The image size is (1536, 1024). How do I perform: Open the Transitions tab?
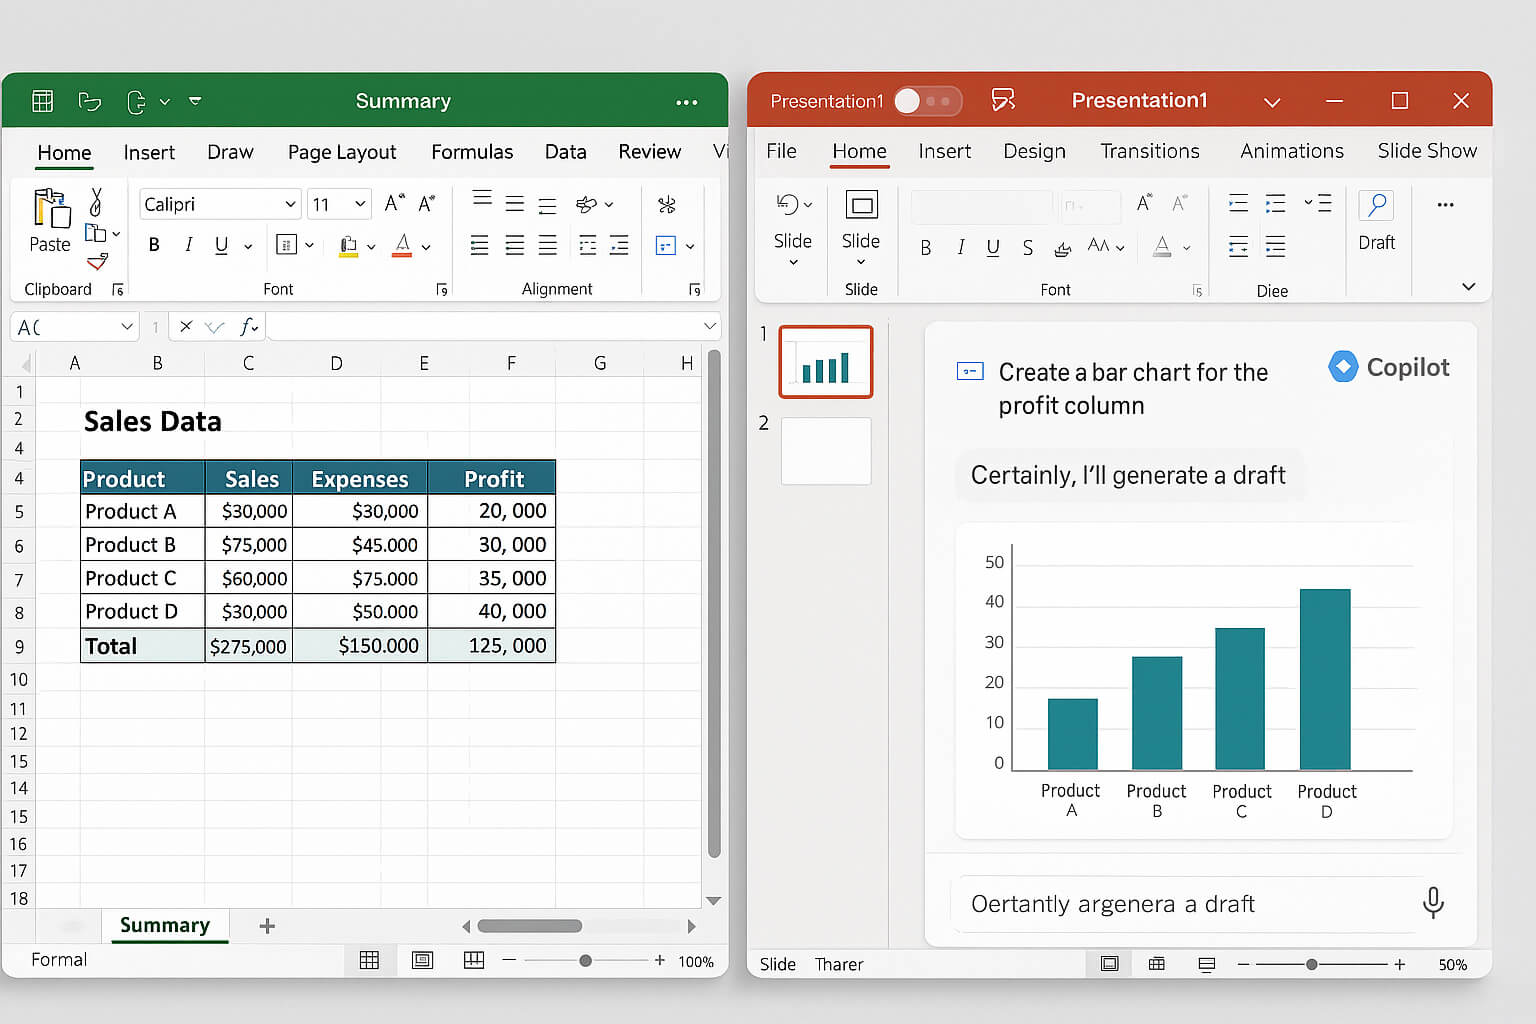(1150, 151)
